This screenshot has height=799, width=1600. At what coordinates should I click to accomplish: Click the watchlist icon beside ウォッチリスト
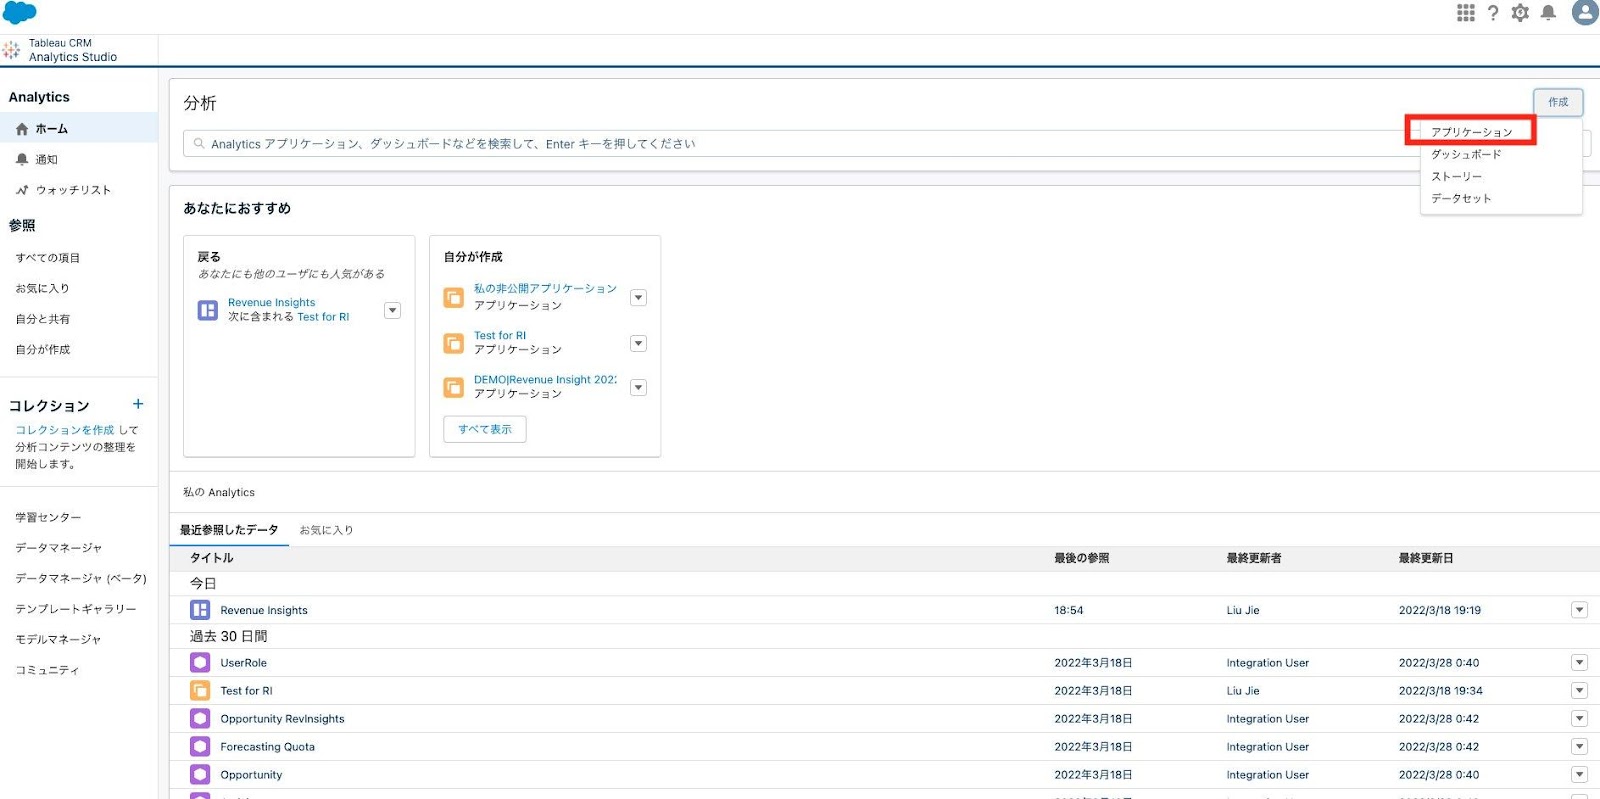pos(22,190)
